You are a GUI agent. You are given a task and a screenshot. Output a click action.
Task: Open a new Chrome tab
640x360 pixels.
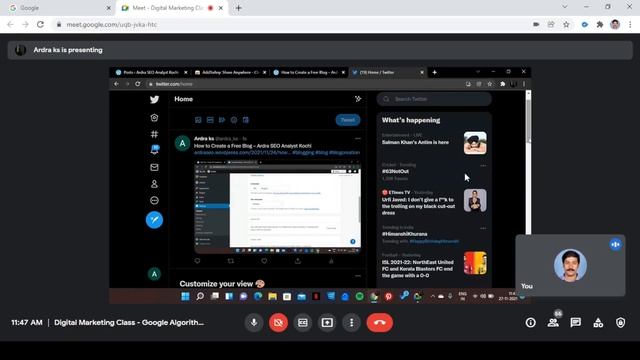[x=238, y=8]
